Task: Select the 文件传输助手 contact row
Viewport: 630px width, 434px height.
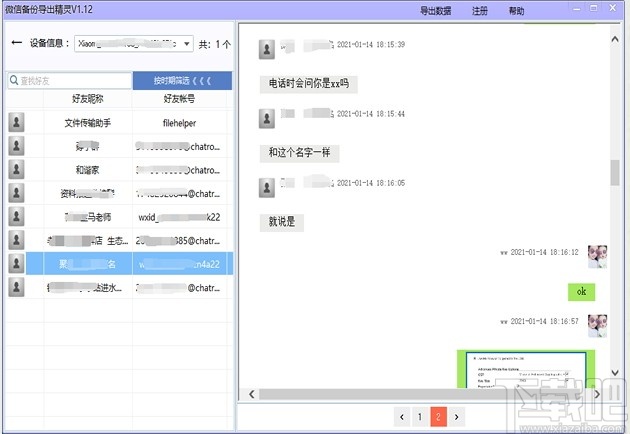Action: pos(120,123)
